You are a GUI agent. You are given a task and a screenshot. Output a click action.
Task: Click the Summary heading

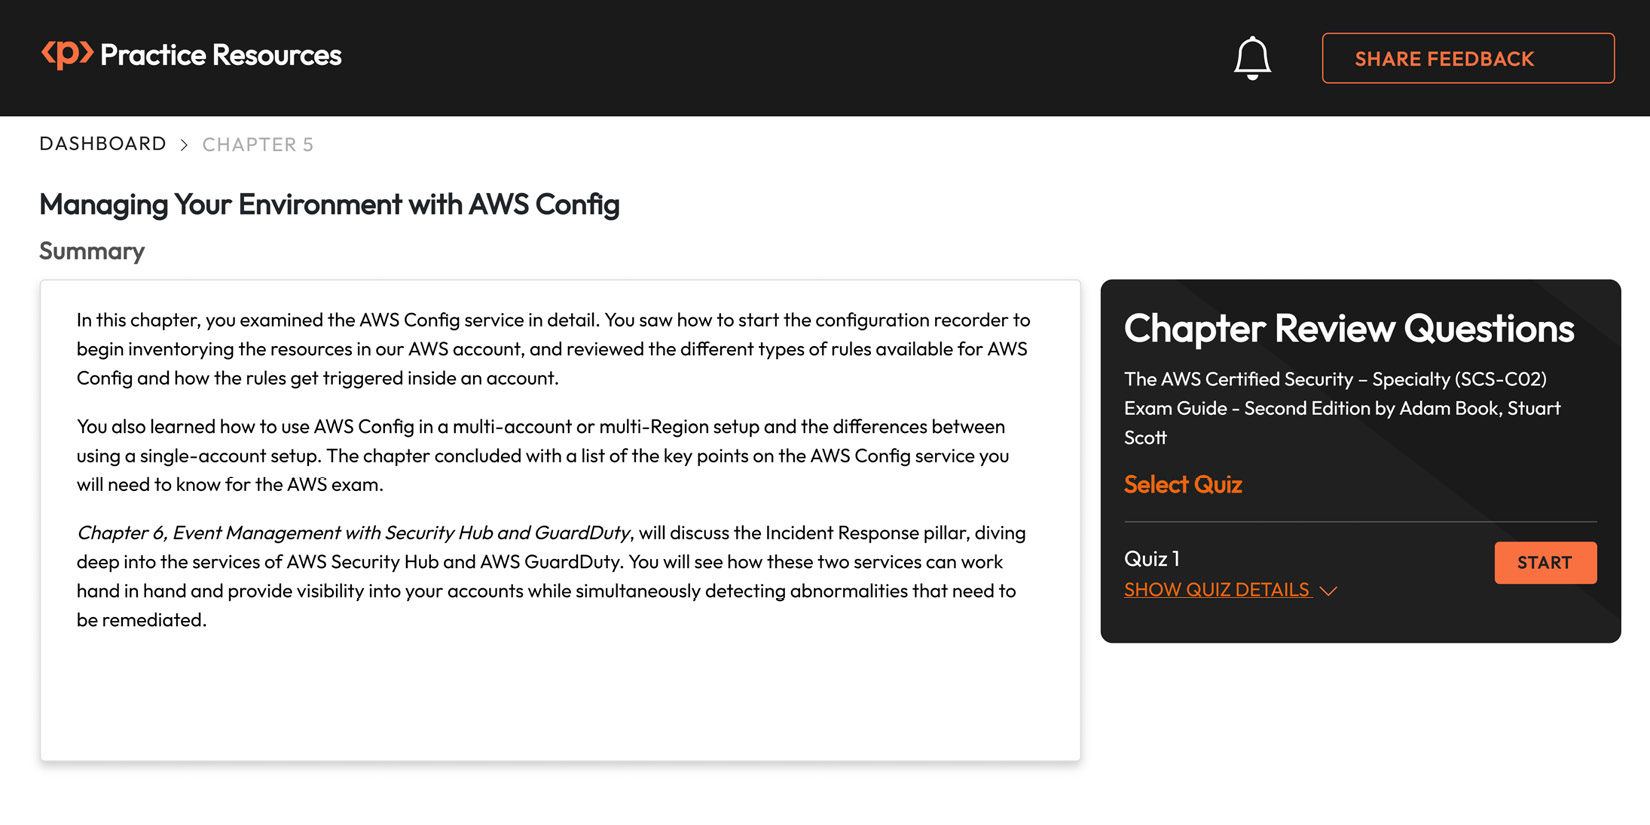pos(92,251)
